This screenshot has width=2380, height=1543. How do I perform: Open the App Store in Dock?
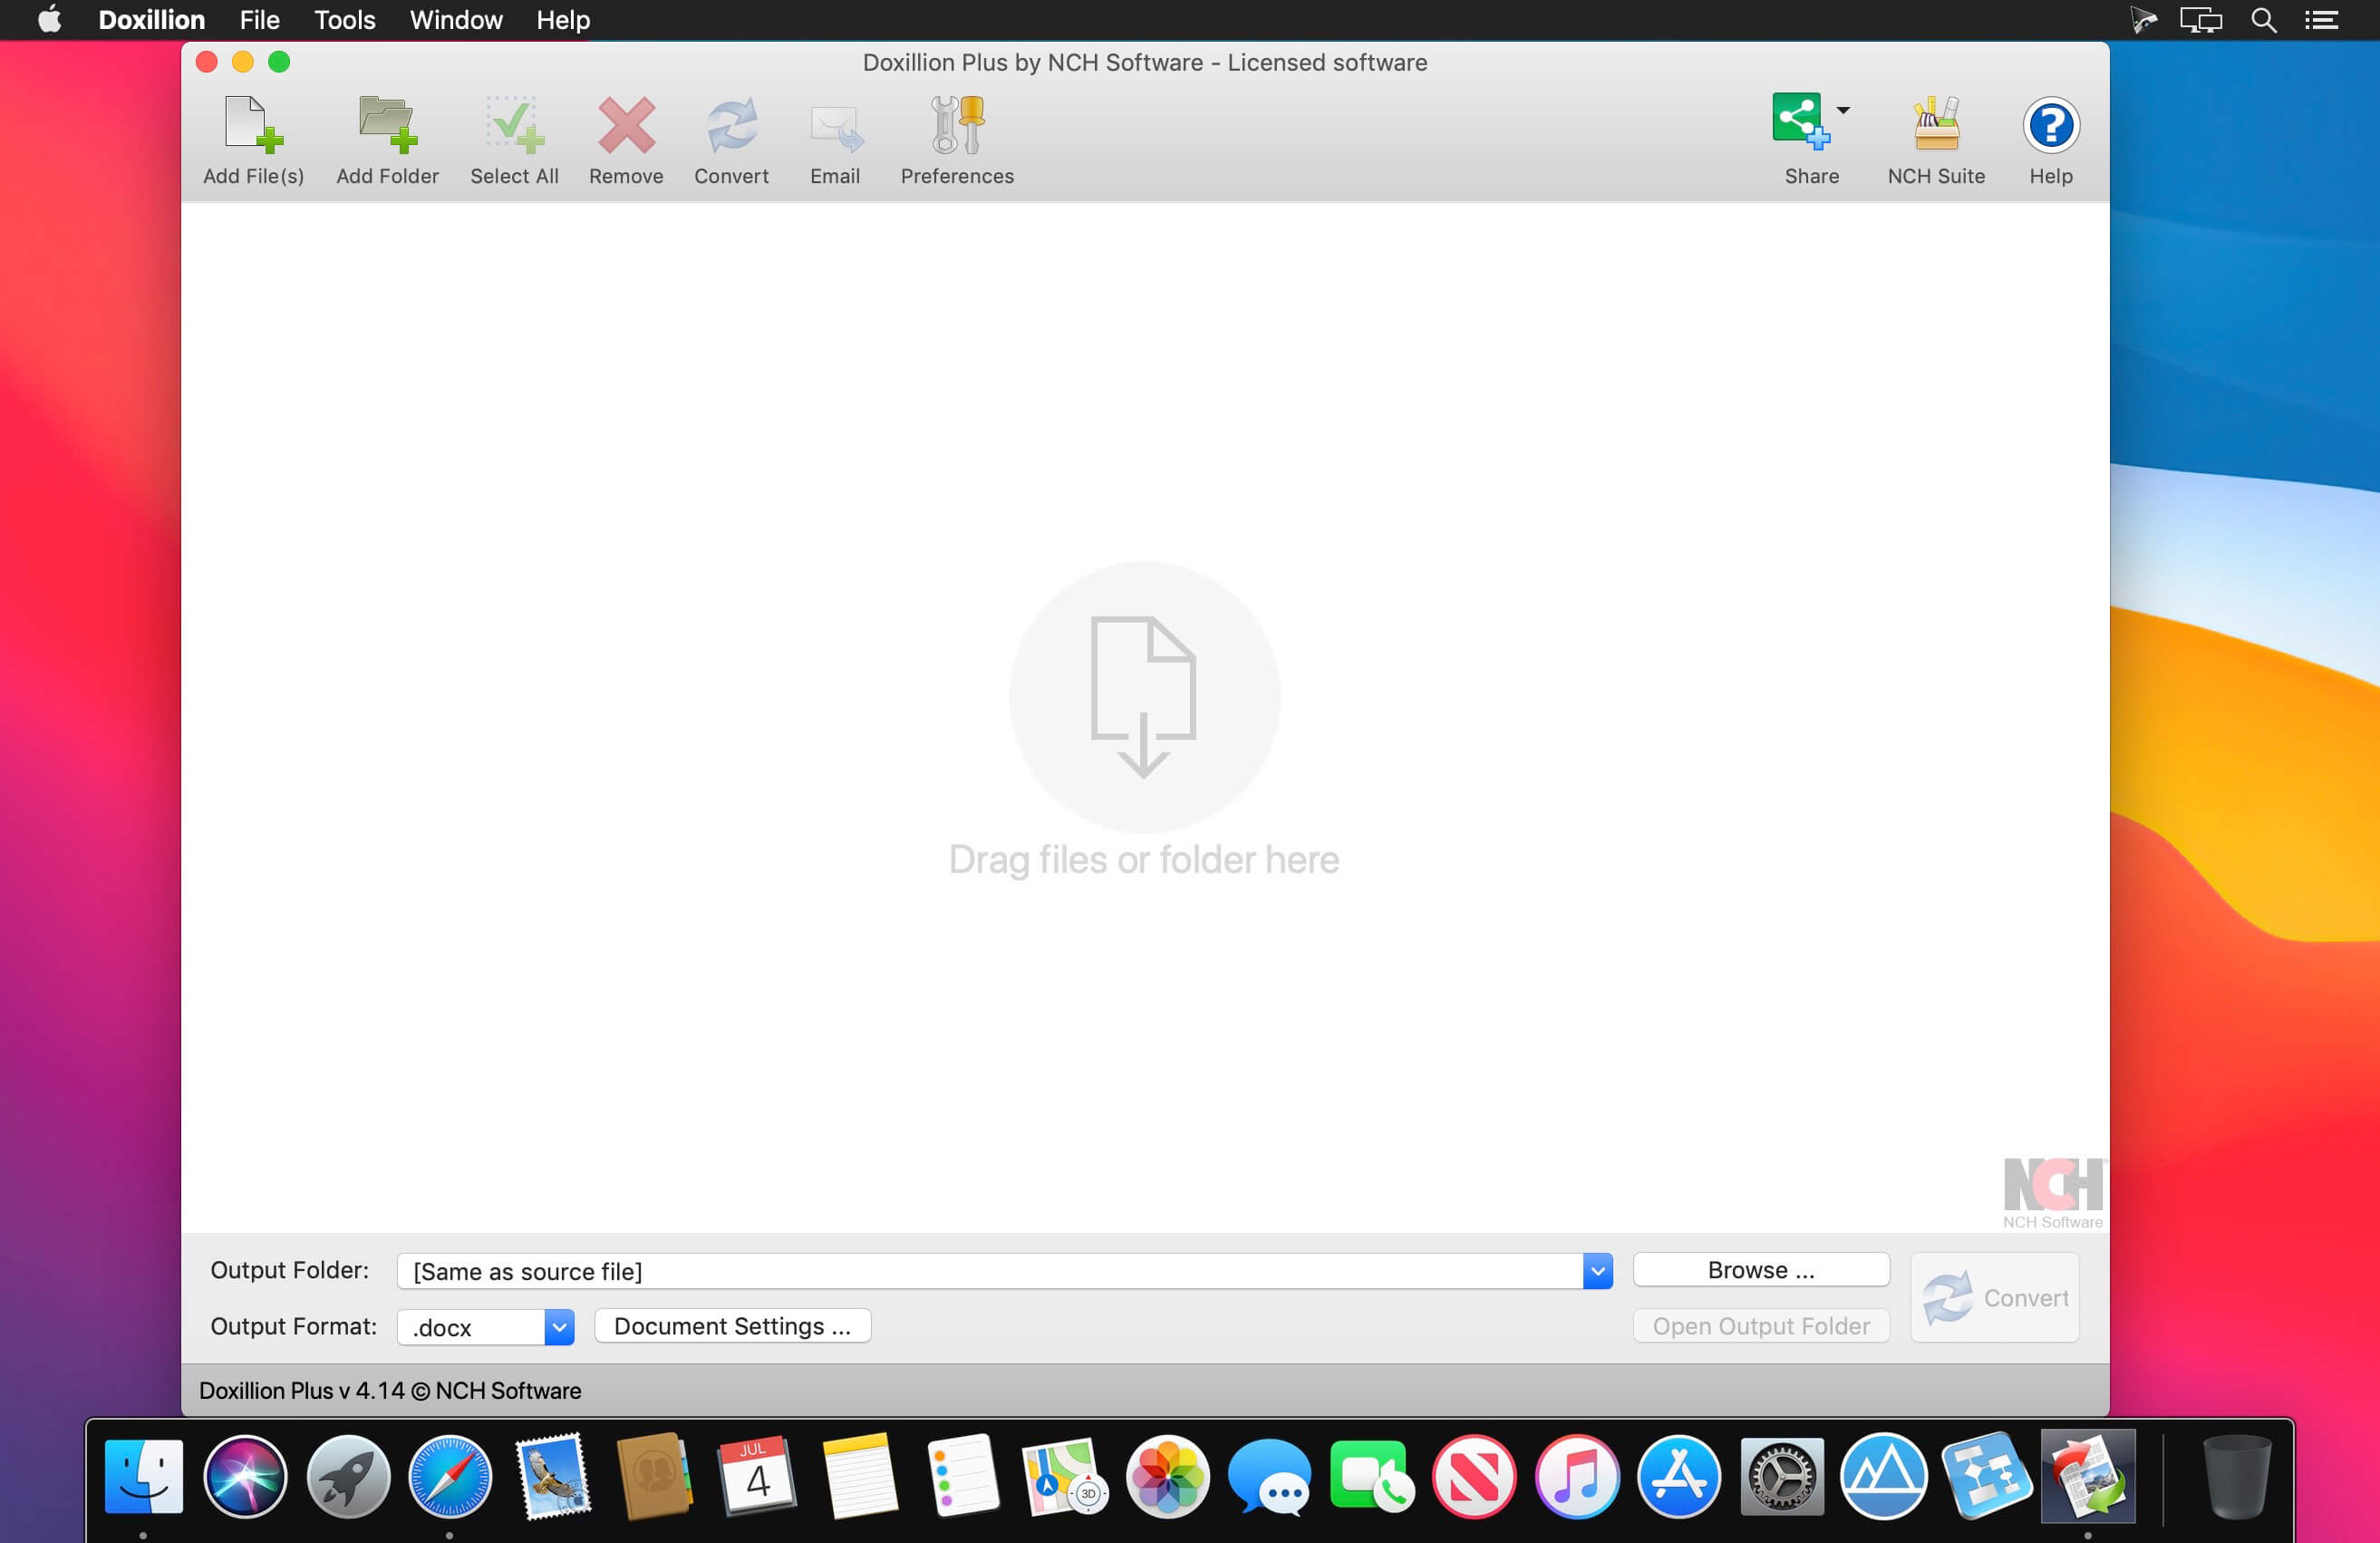click(x=1678, y=1475)
